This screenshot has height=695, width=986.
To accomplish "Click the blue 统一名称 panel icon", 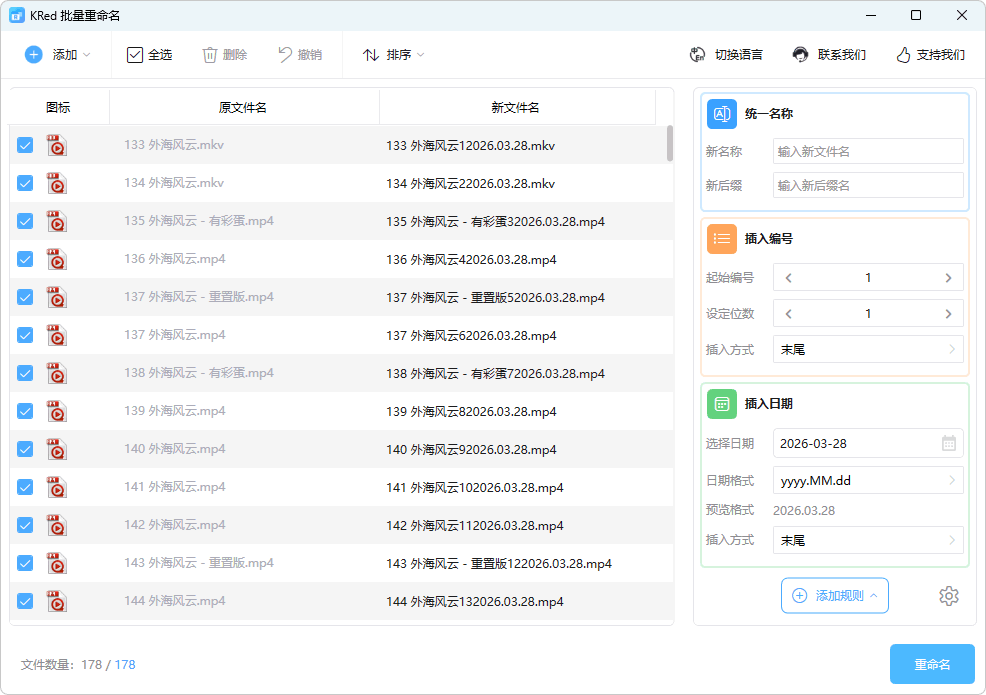I will pyautogui.click(x=722, y=114).
